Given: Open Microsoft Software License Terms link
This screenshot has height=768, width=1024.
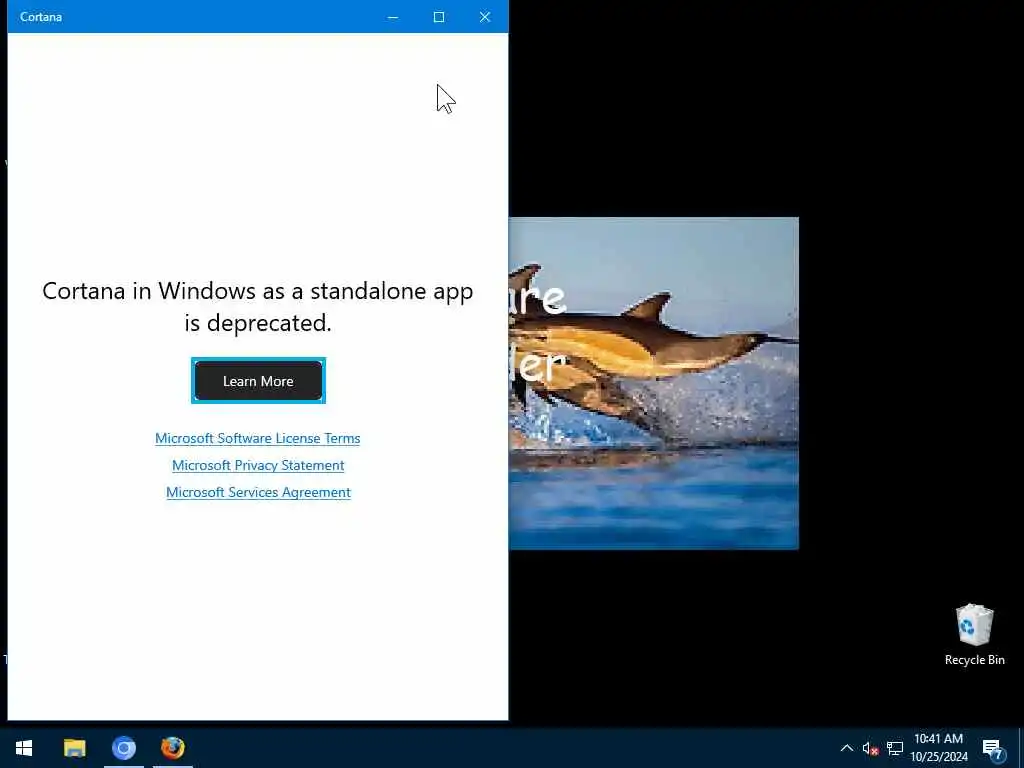Looking at the screenshot, I should tap(257, 438).
